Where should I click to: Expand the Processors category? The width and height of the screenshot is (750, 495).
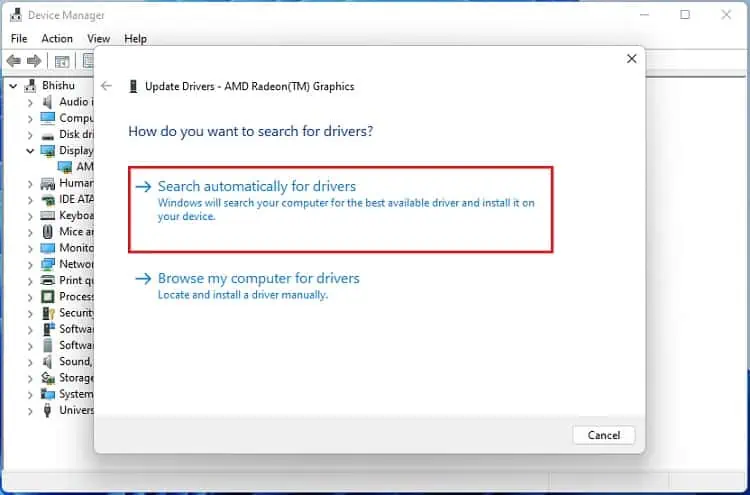30,297
